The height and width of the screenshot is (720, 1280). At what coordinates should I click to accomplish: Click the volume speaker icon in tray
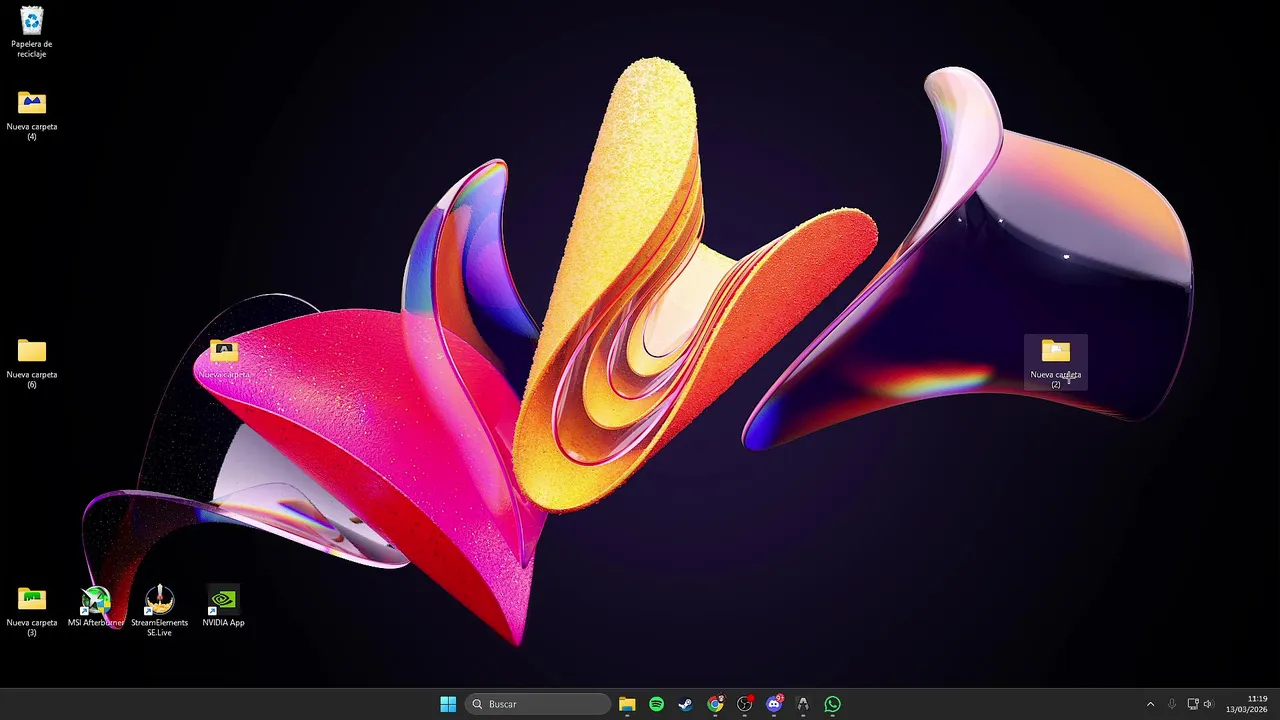coord(1208,704)
